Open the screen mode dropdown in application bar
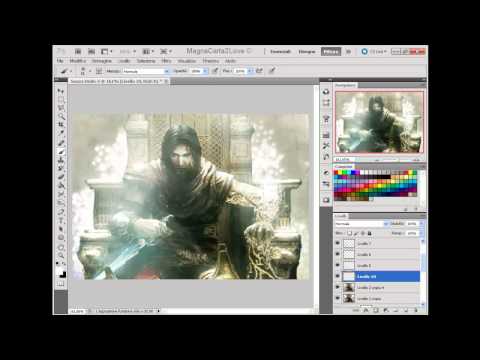This screenshot has height=360, width=480. 166,51
